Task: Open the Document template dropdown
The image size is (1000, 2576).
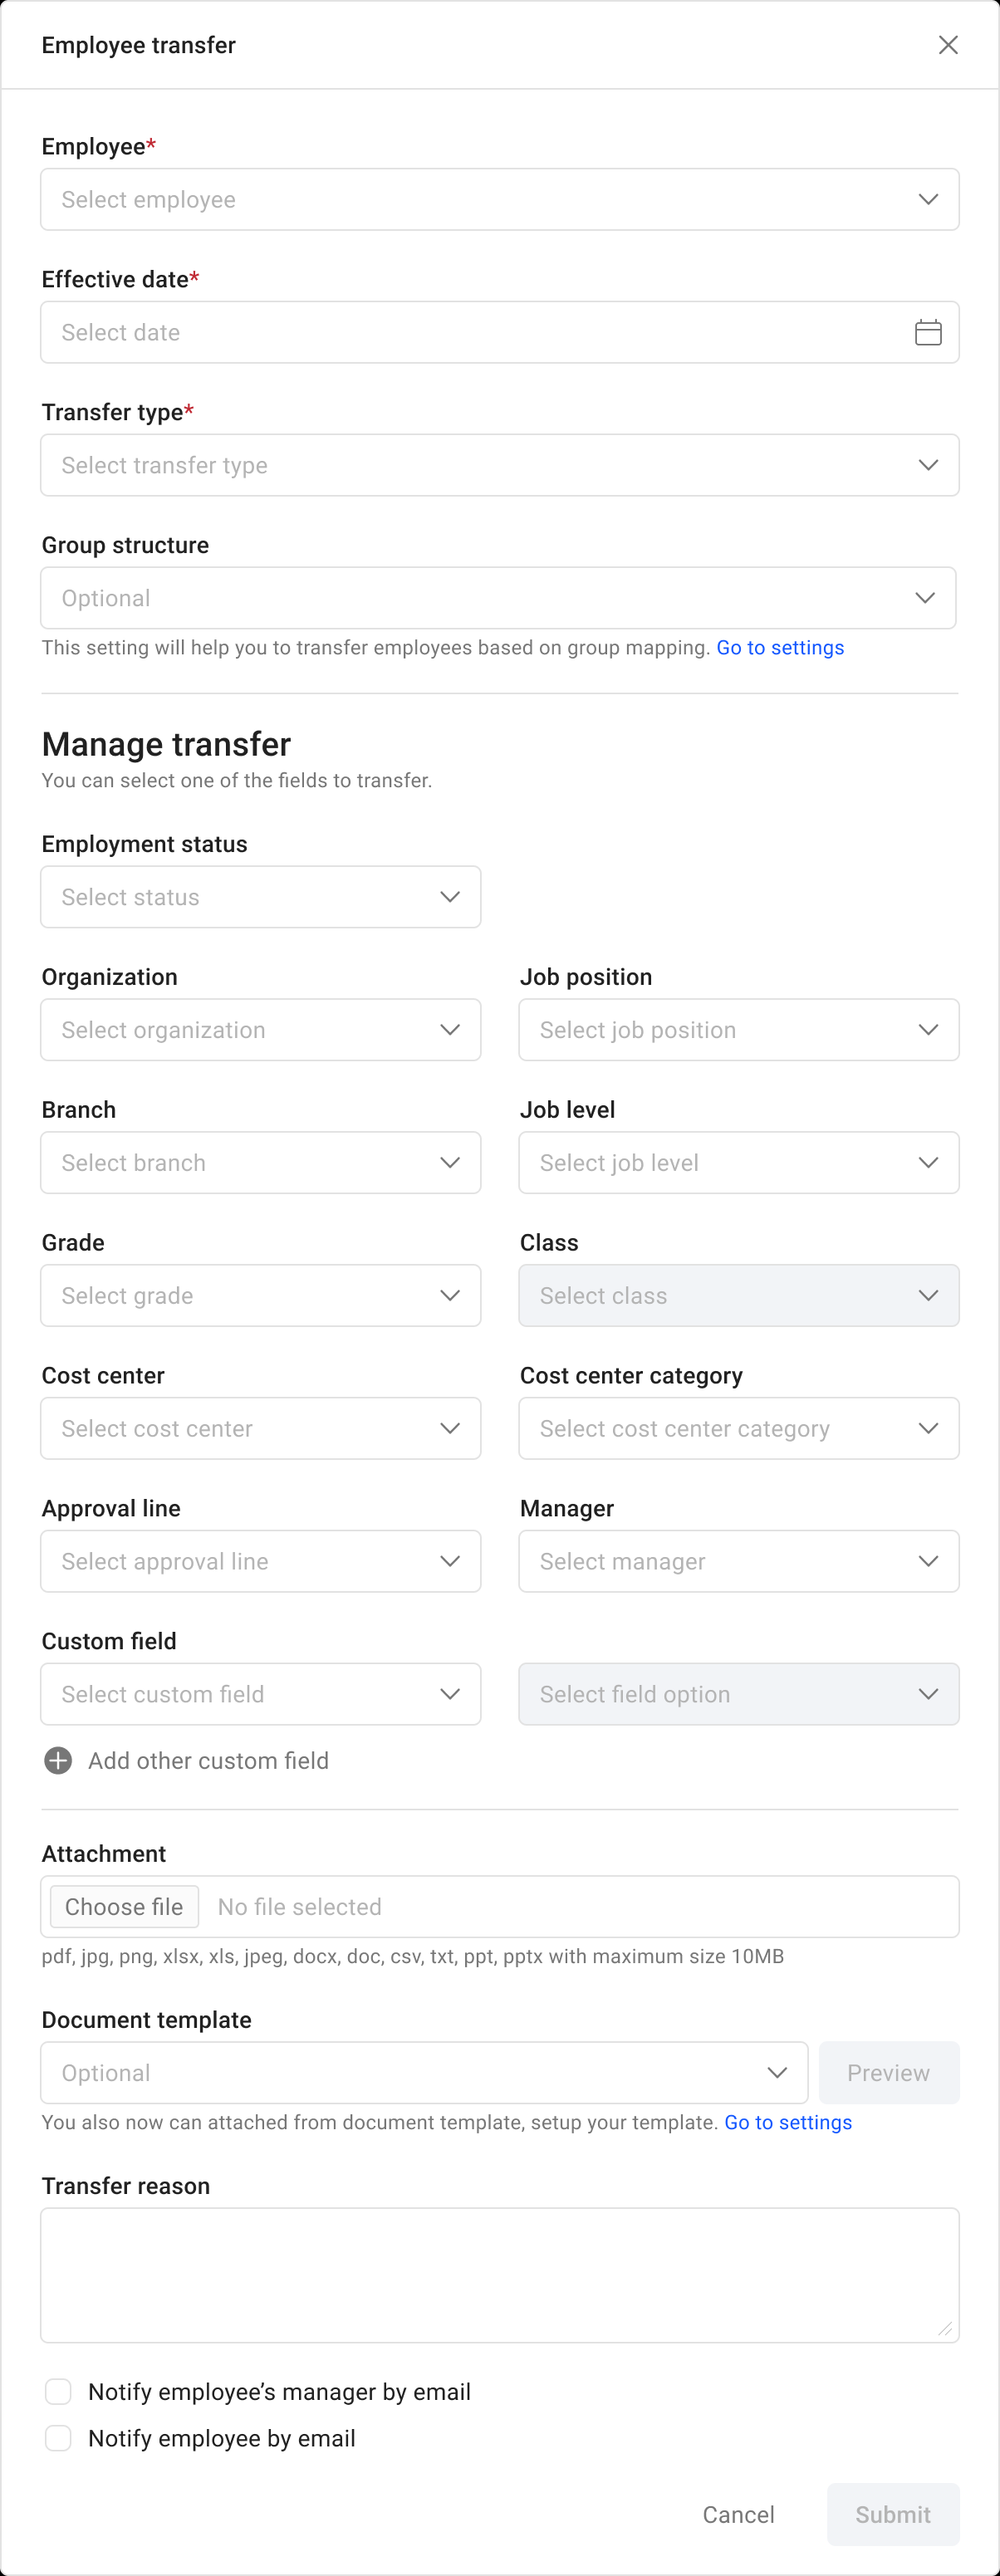Action: coord(423,2072)
